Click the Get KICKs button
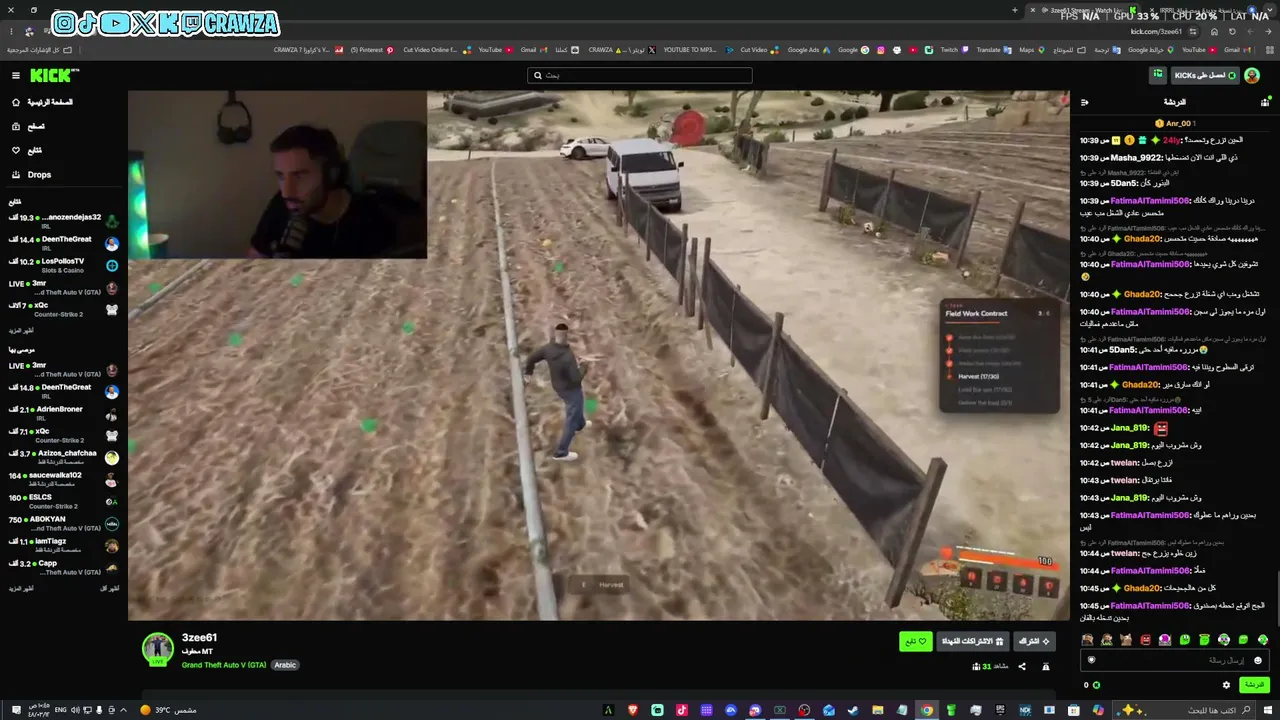The image size is (1280, 720). point(1205,75)
